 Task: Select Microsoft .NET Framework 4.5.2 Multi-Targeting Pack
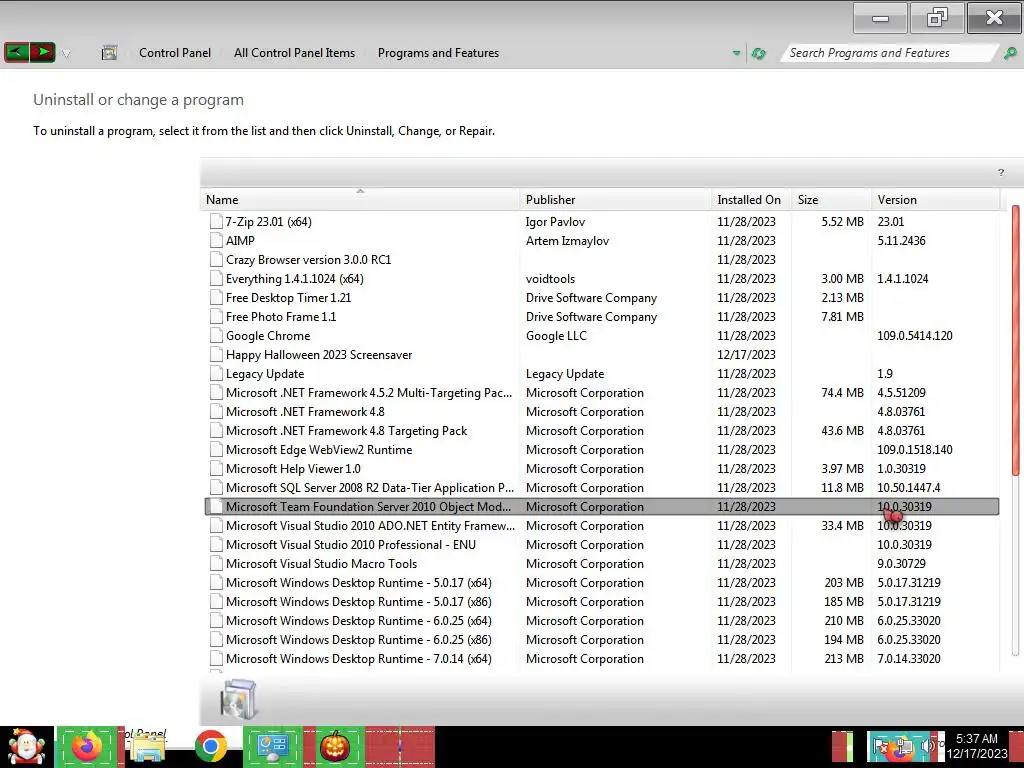click(x=601, y=392)
